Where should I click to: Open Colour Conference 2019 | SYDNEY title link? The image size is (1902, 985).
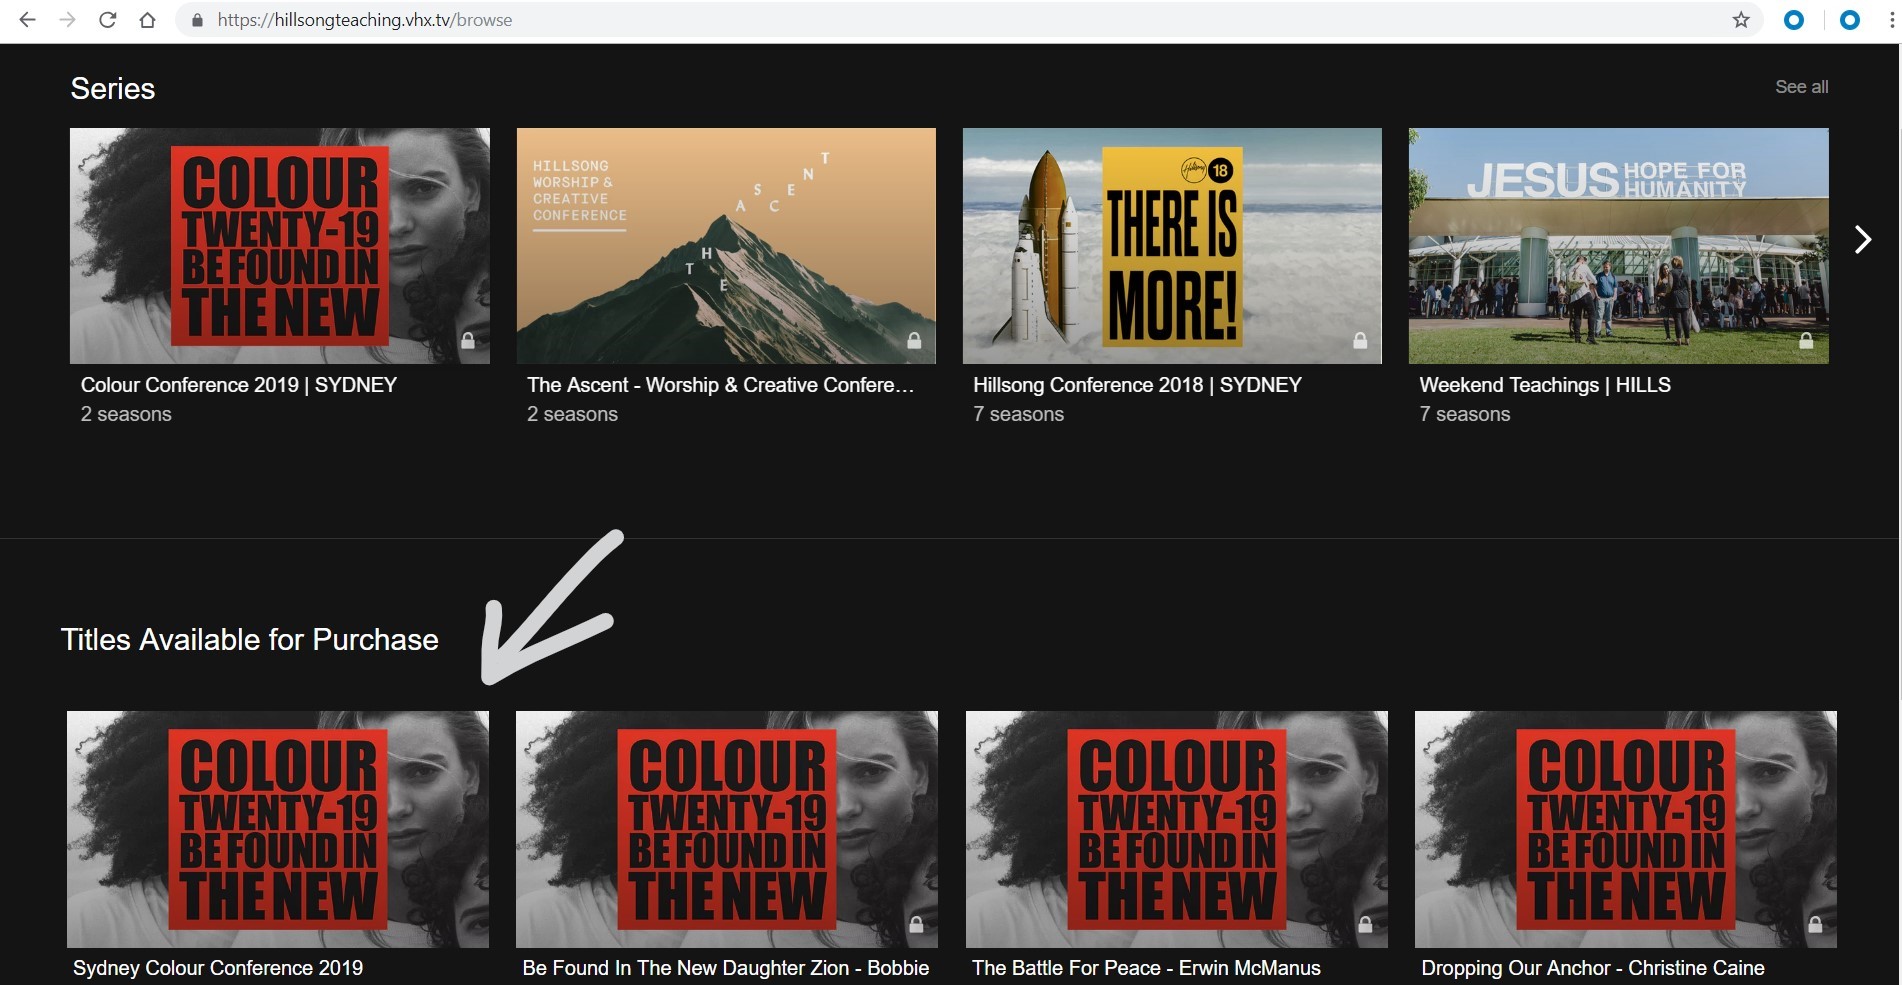point(239,385)
